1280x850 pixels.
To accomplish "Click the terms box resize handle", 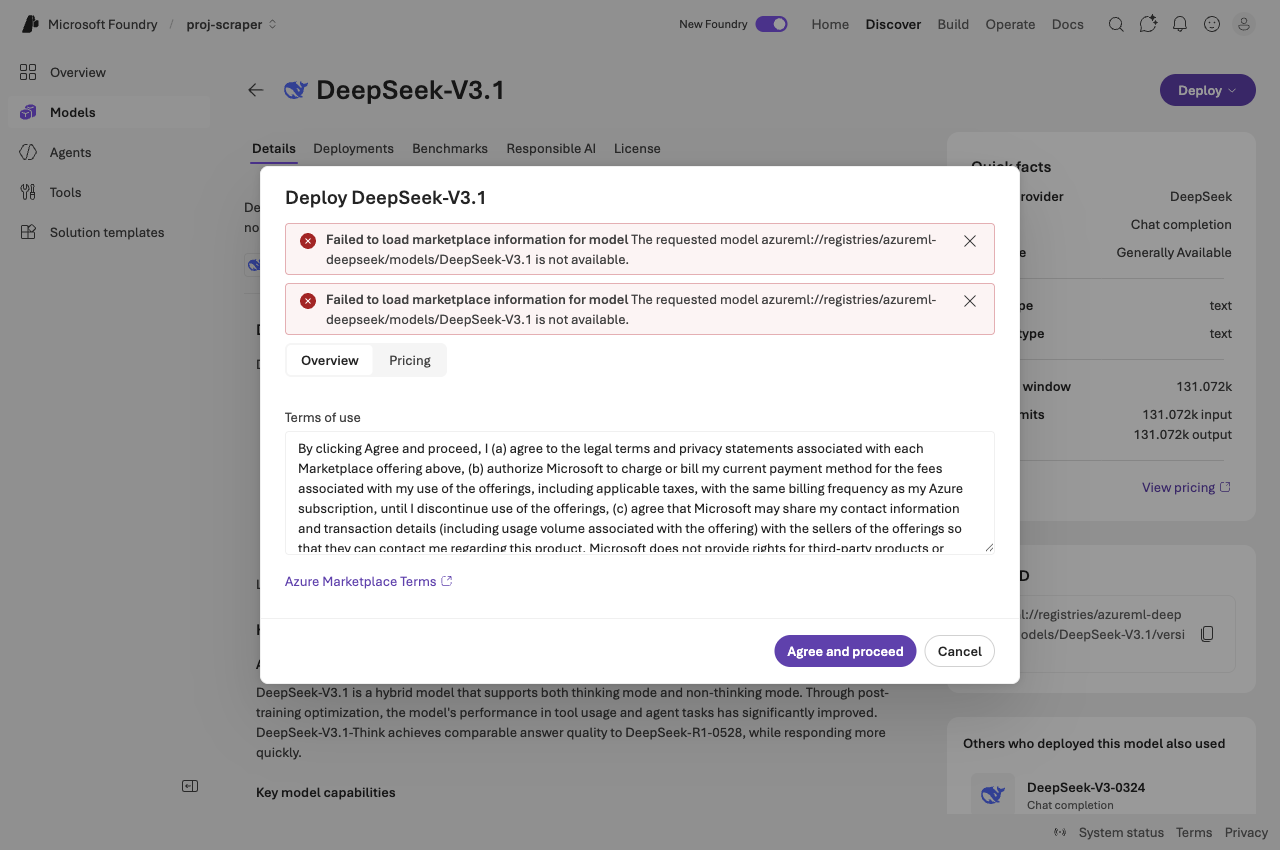I will point(989,548).
